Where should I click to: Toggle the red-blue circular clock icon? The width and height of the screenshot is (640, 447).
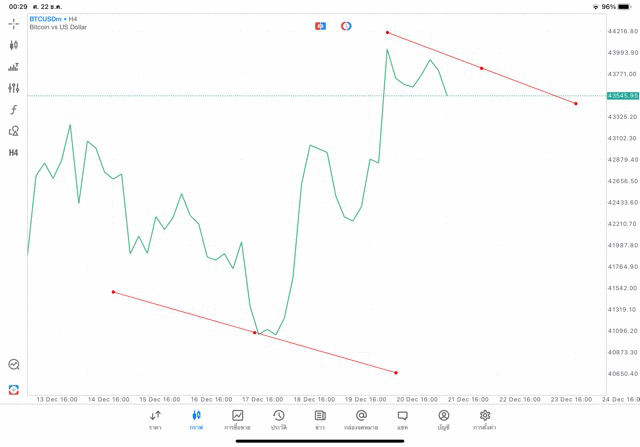[x=346, y=26]
